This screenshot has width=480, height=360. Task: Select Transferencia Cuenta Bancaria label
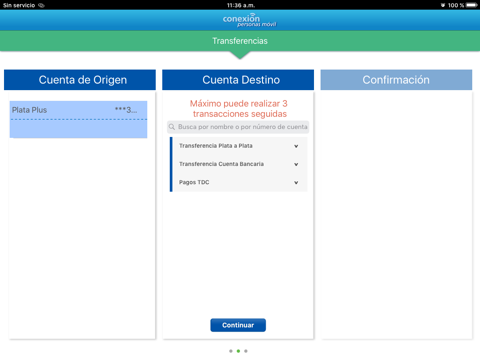click(221, 164)
